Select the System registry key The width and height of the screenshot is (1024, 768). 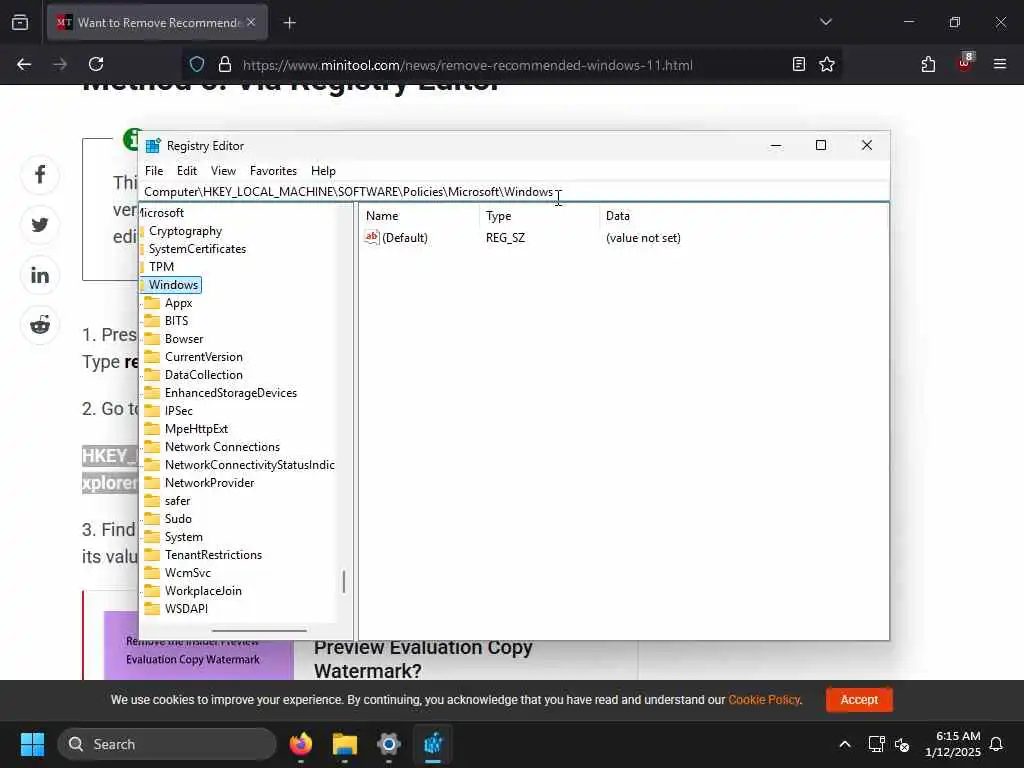coord(184,537)
